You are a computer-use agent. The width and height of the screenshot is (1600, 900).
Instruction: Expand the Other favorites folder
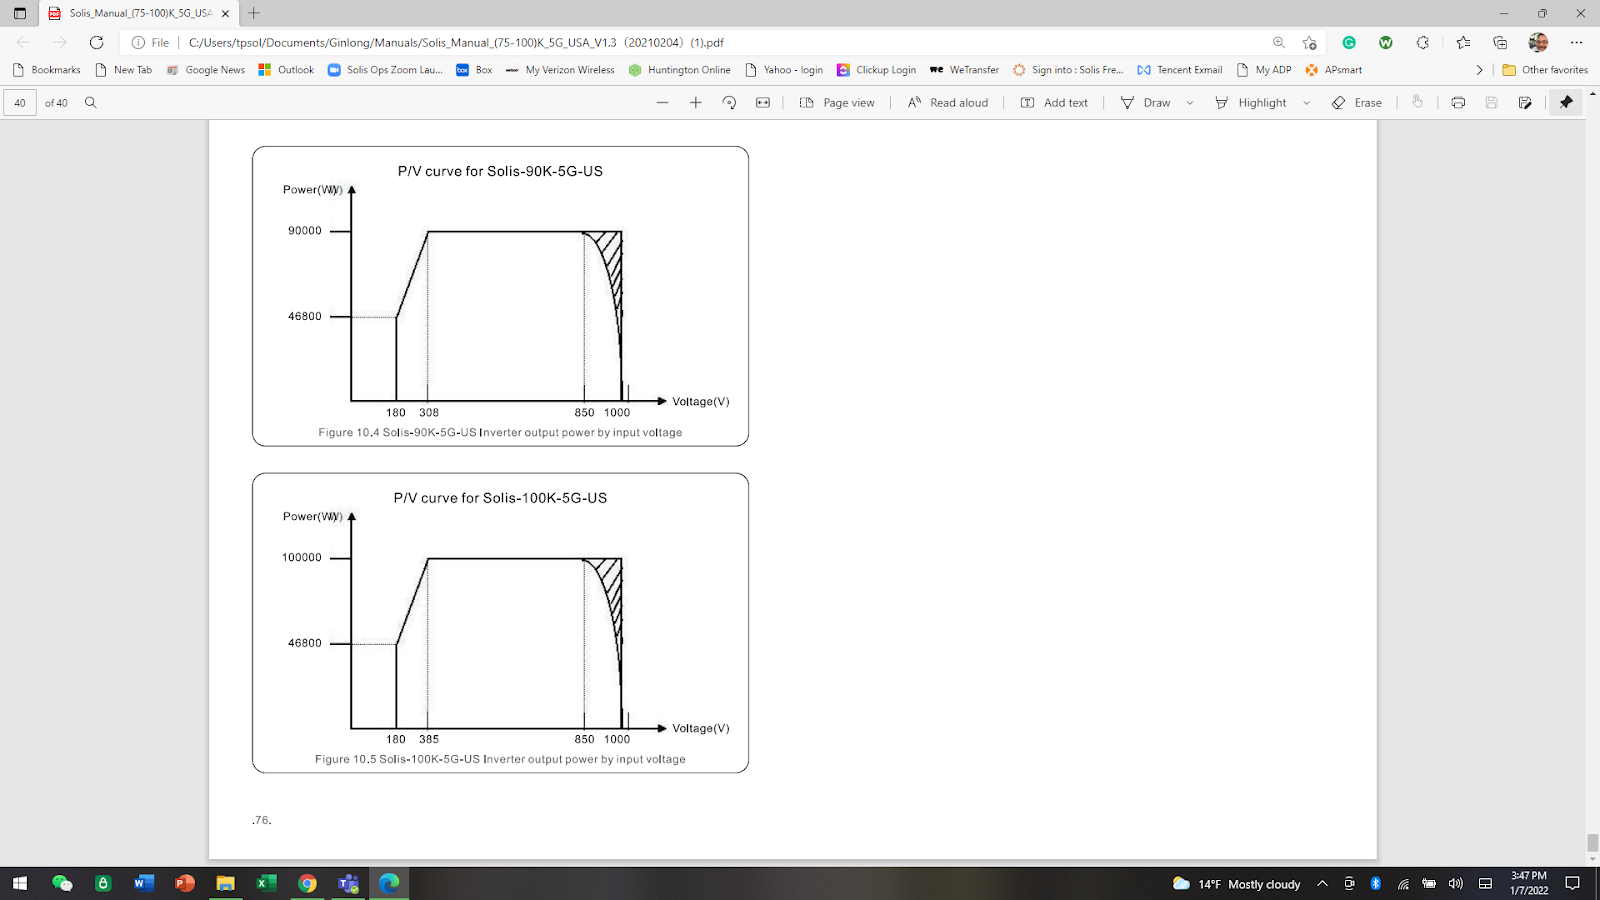coord(1545,70)
